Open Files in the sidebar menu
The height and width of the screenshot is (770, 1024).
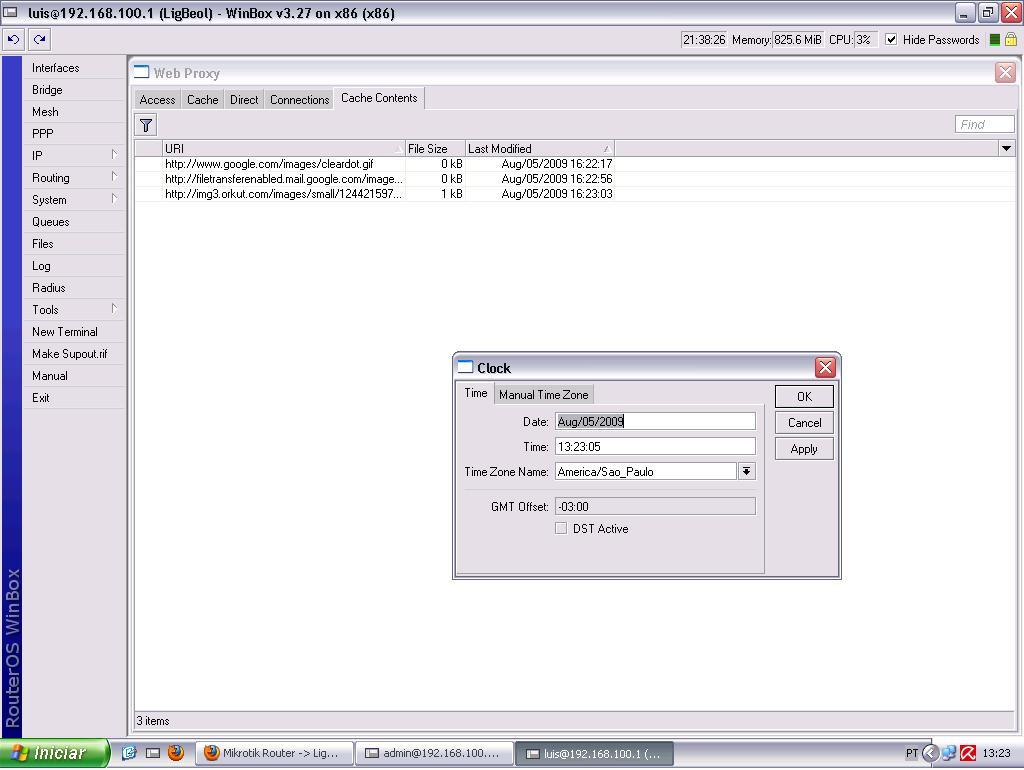pyautogui.click(x=73, y=244)
